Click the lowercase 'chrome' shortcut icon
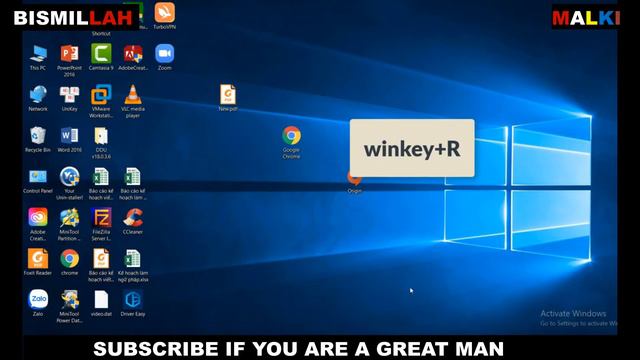Viewport: 640px width, 360px height. (69, 259)
